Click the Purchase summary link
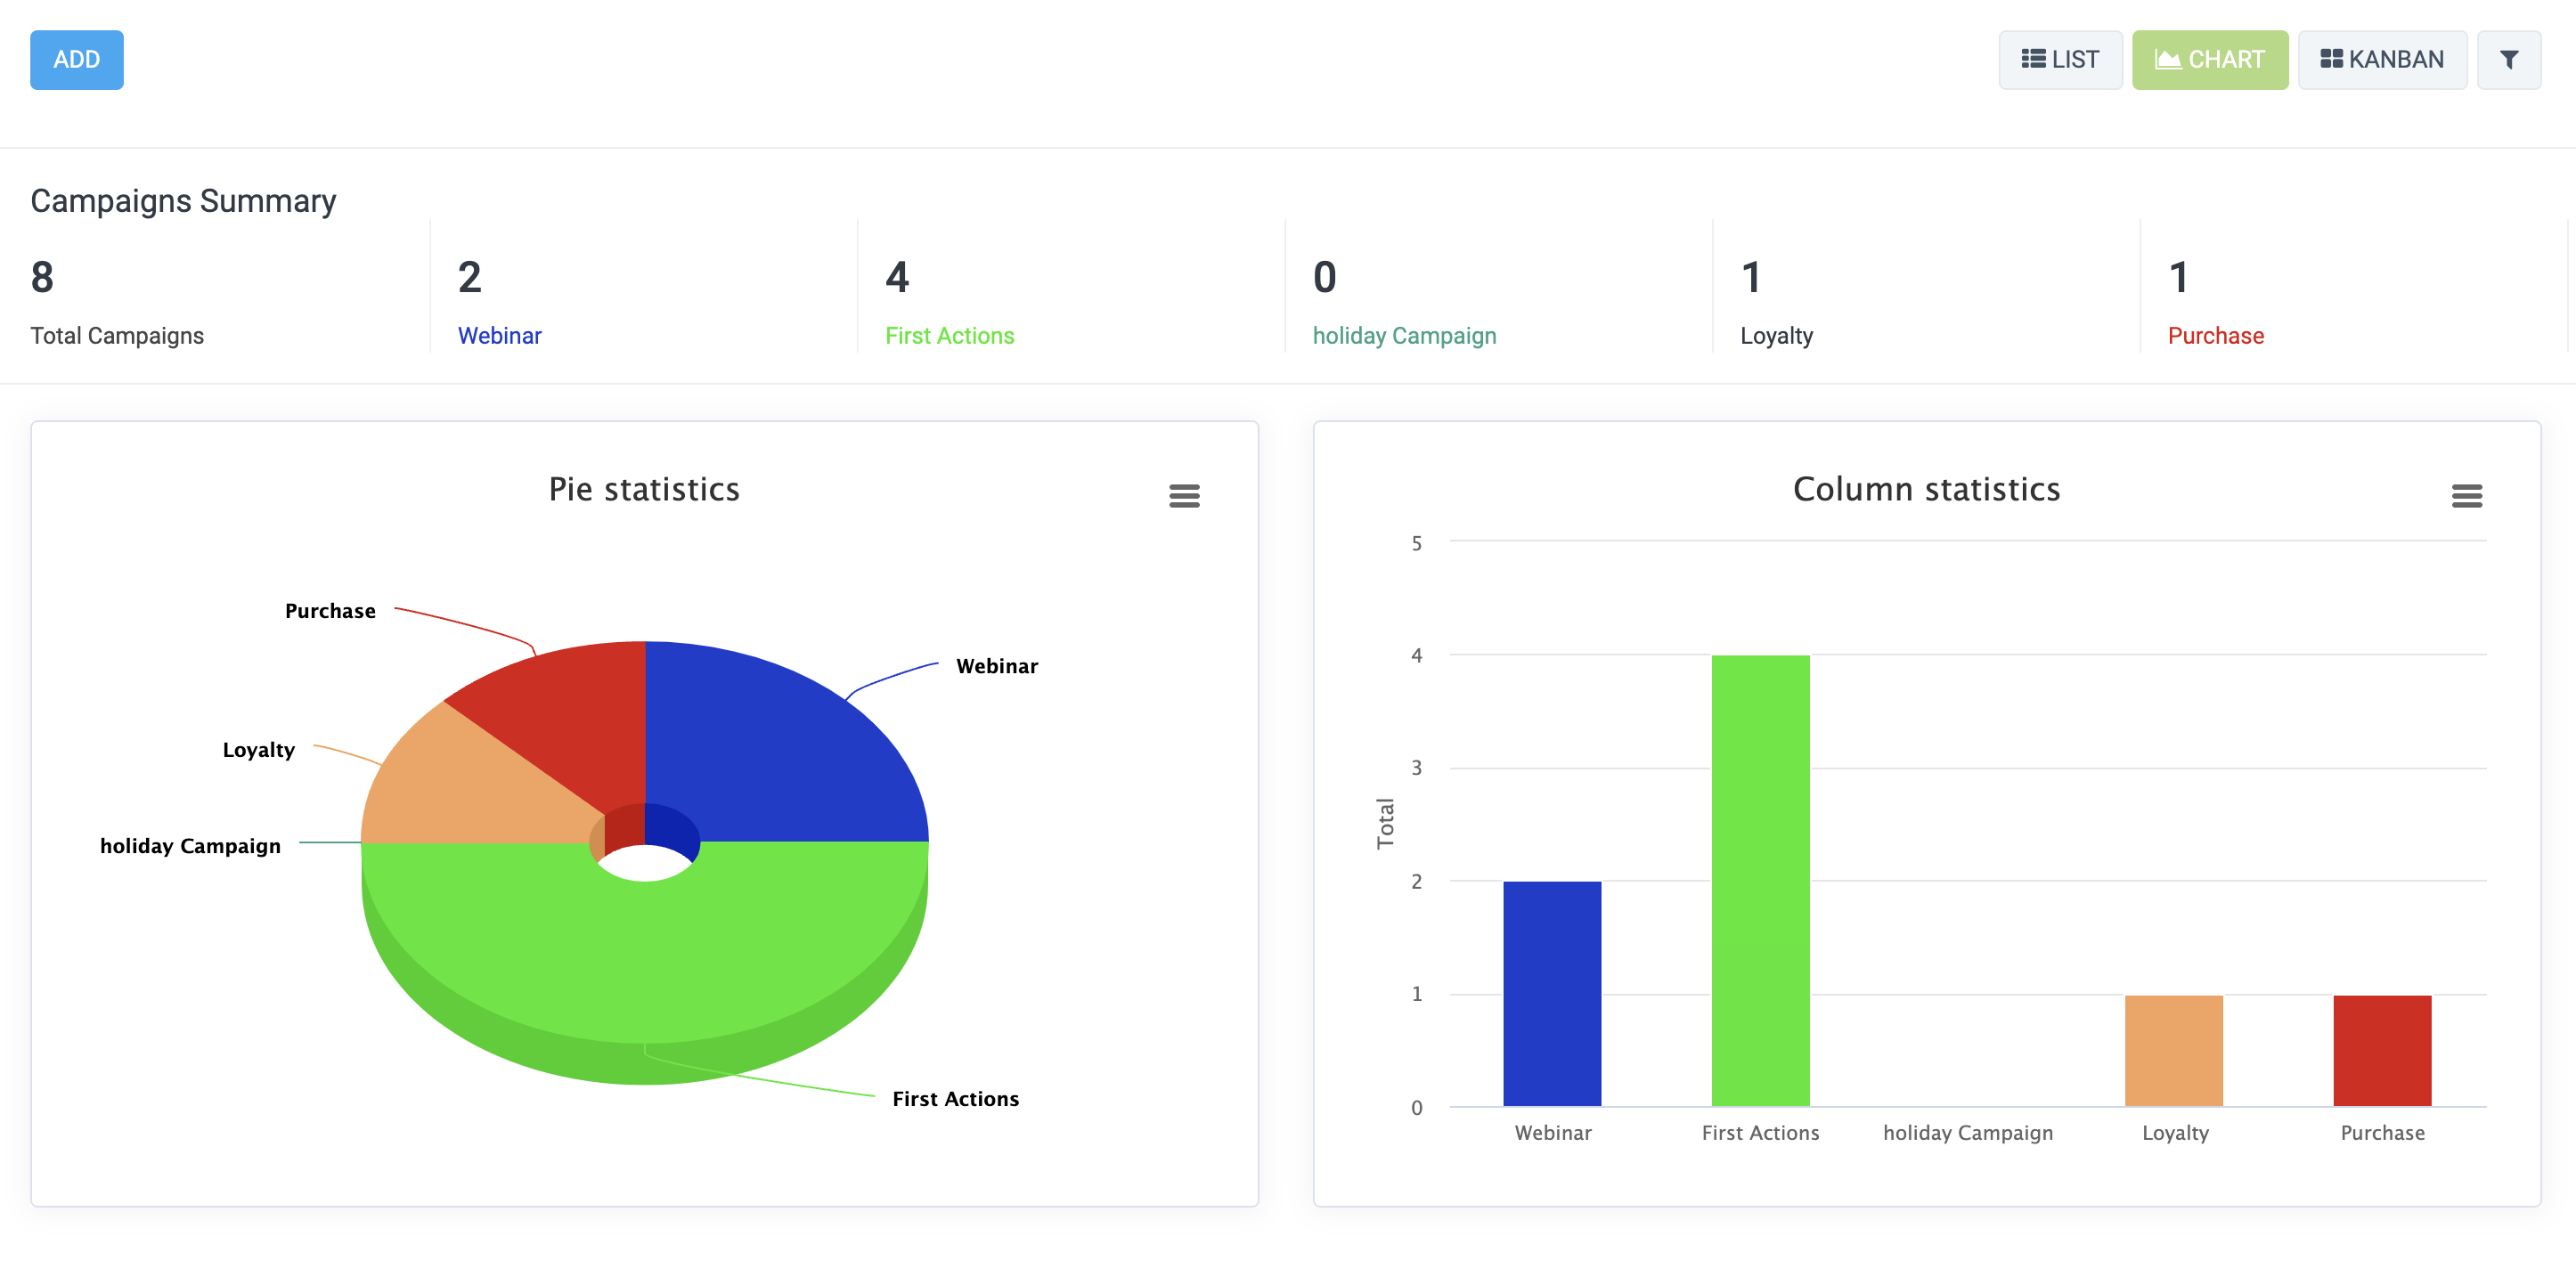 click(2215, 336)
